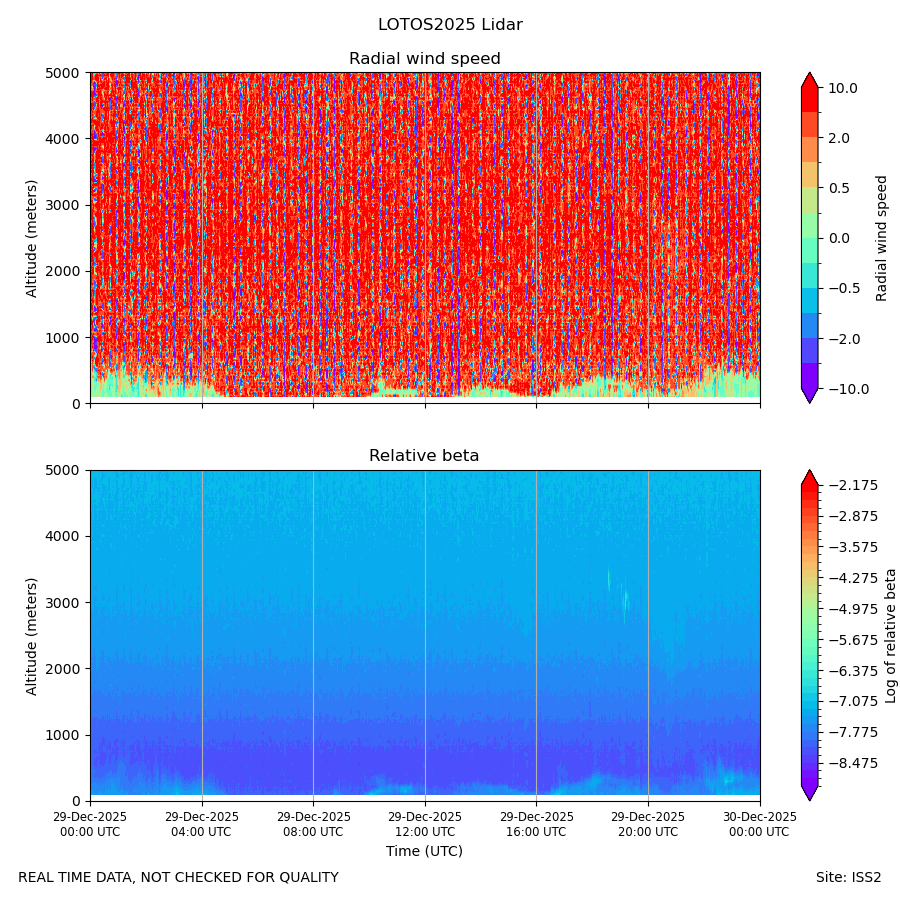Click the -5.675 tick label on beta colorbar

852,639
